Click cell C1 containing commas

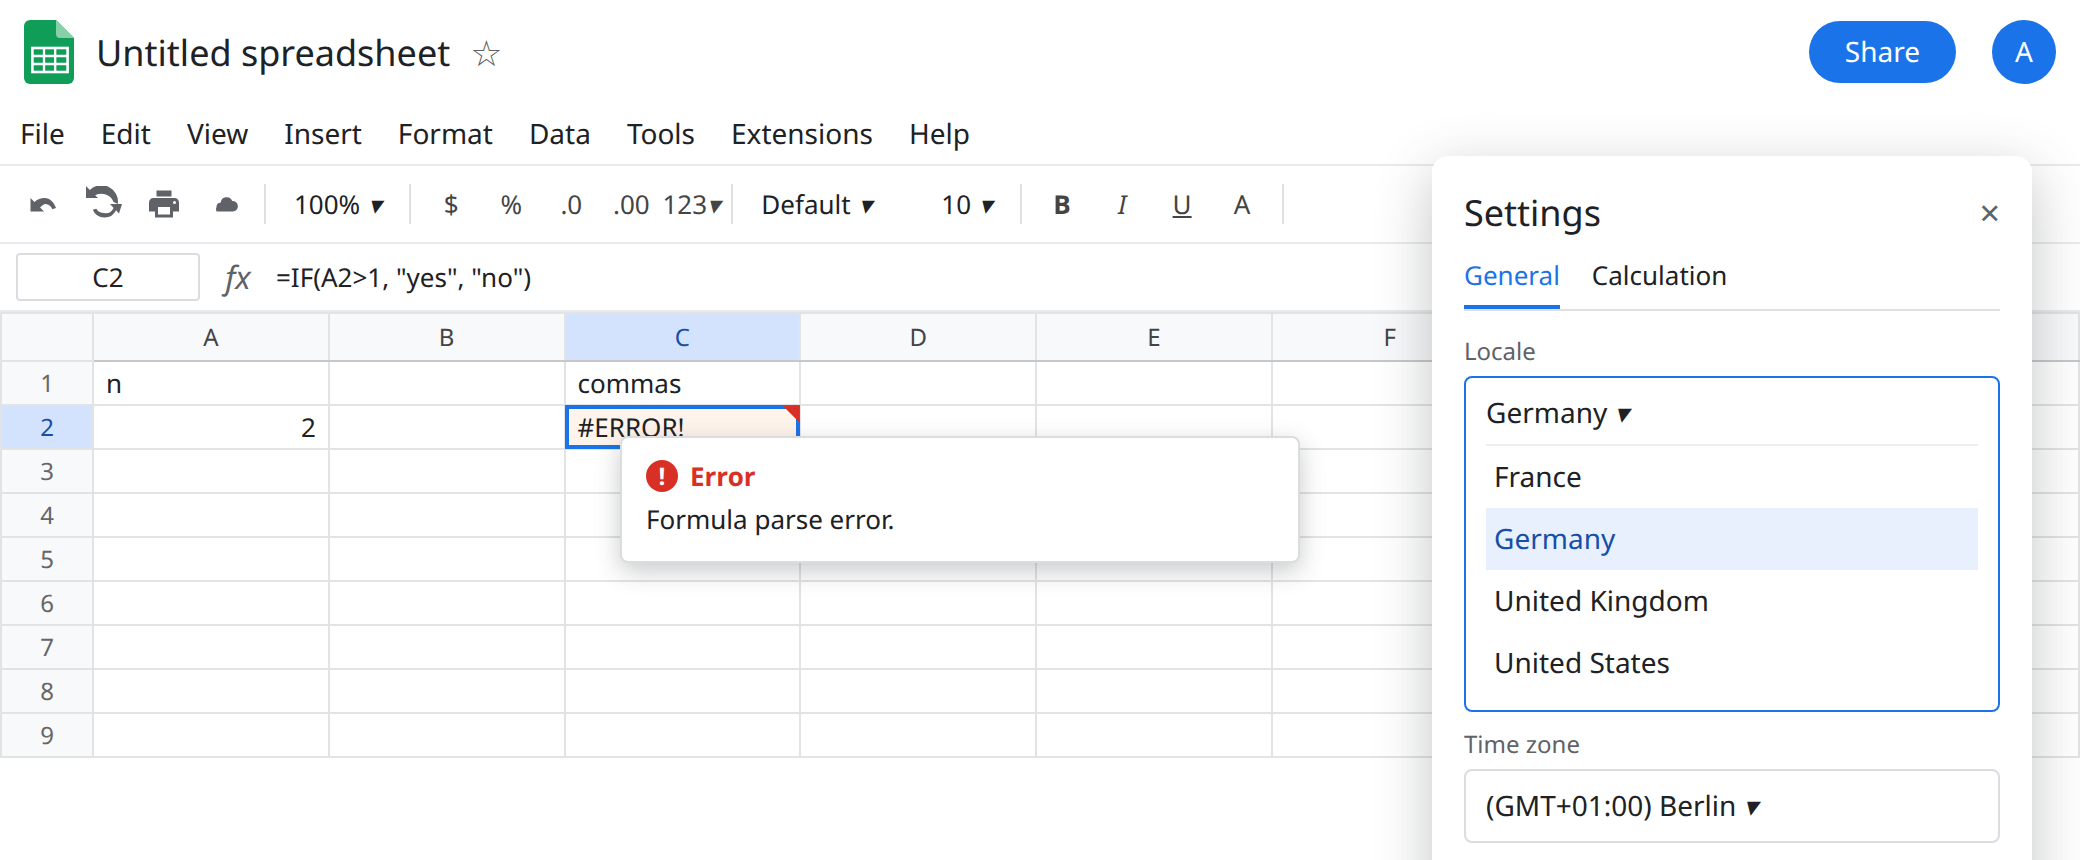click(x=682, y=383)
